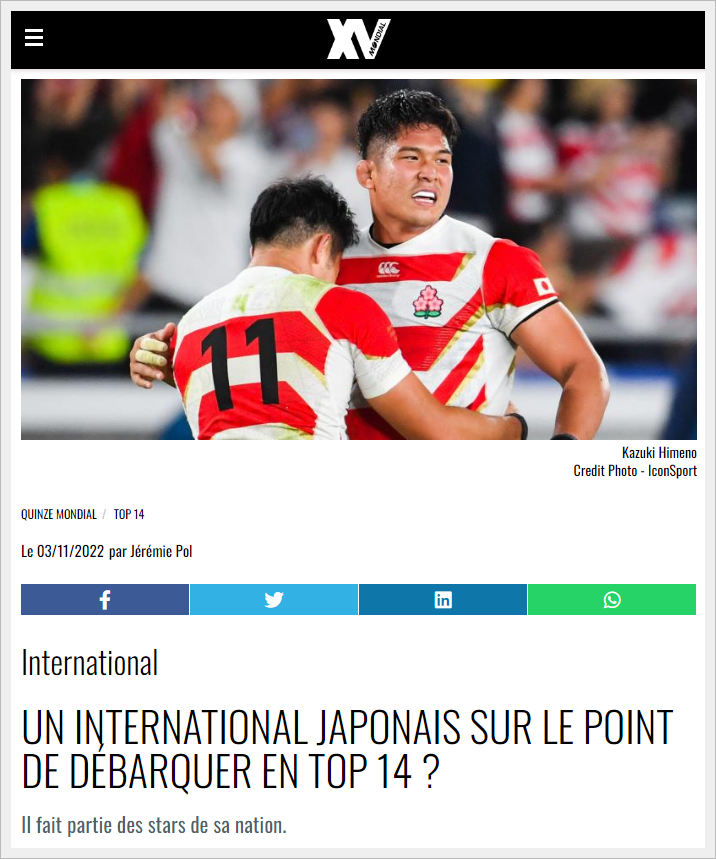Screen dimensions: 716x859
Task: Share the article on Facebook
Action: coord(105,599)
